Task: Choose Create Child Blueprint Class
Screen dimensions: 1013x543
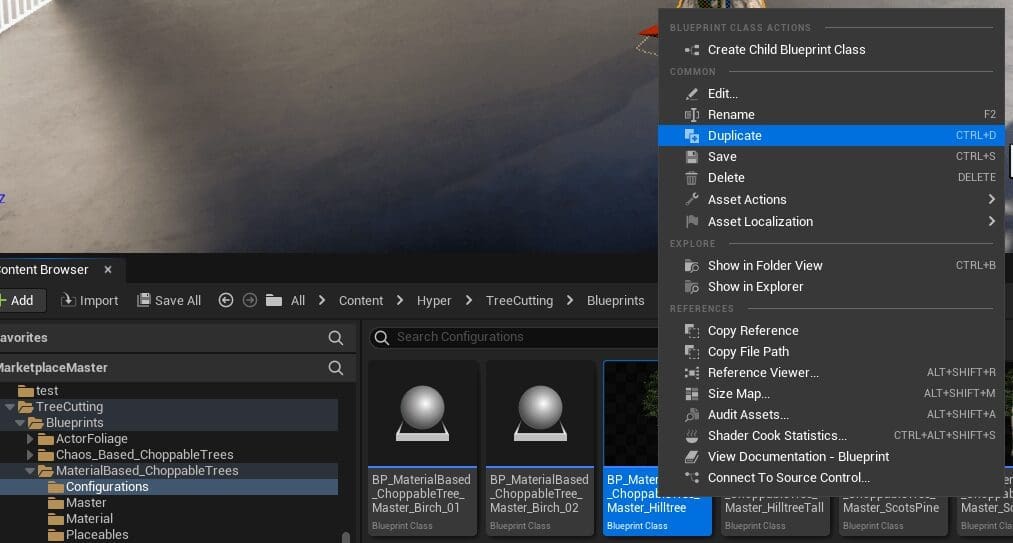Action: [x=786, y=50]
